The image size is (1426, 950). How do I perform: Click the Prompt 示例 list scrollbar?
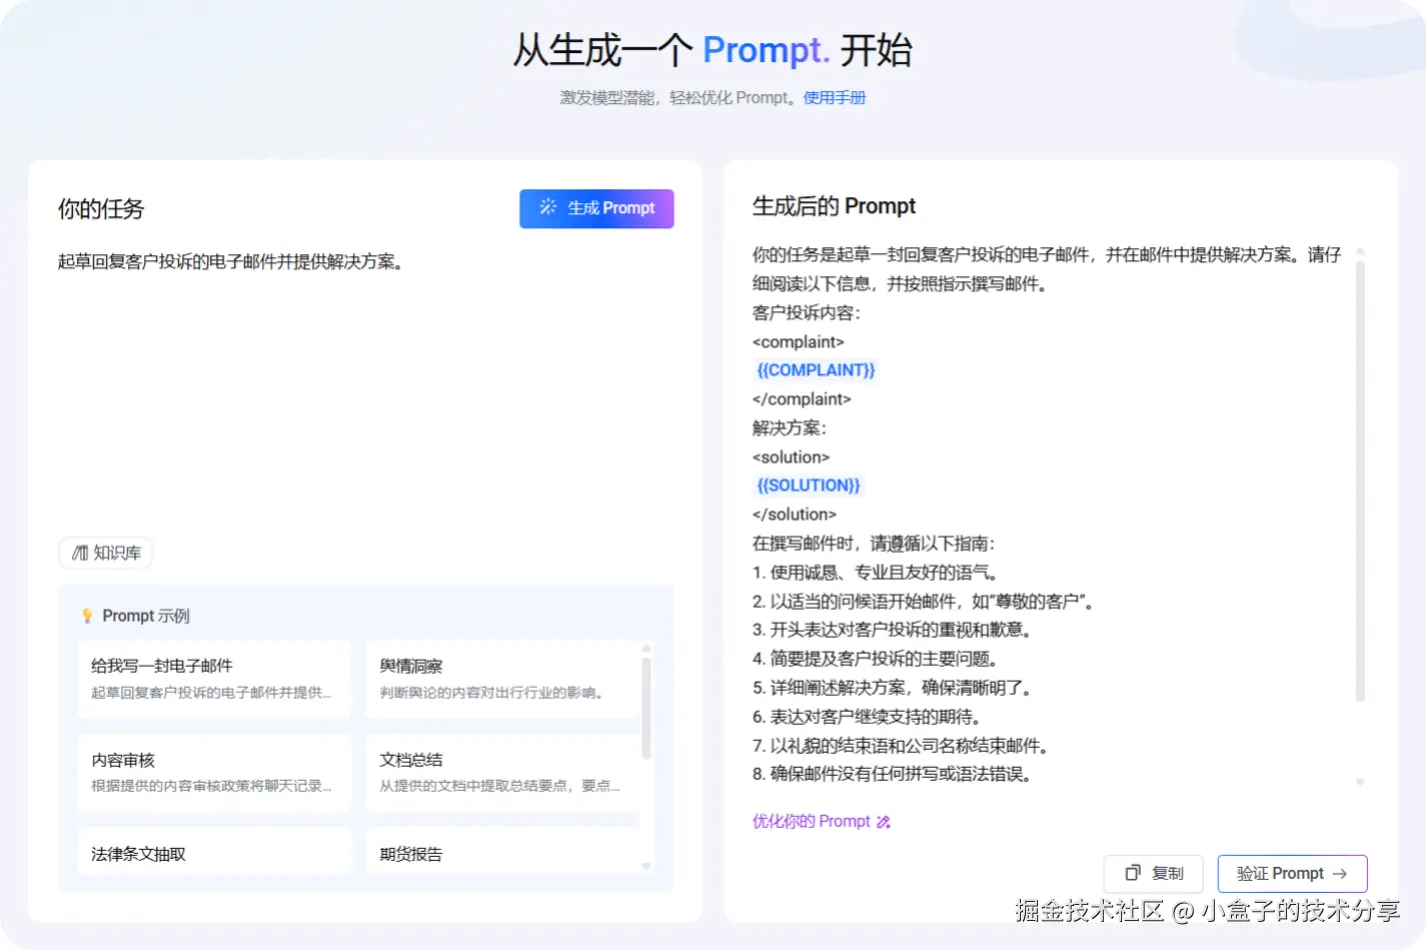click(646, 708)
